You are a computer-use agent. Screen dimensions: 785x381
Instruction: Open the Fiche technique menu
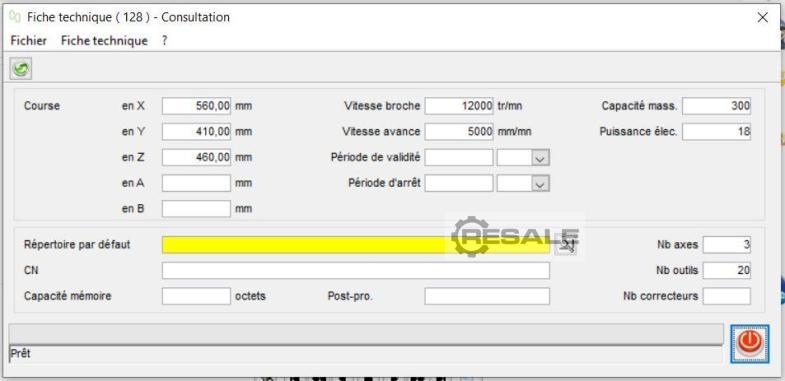click(x=104, y=41)
